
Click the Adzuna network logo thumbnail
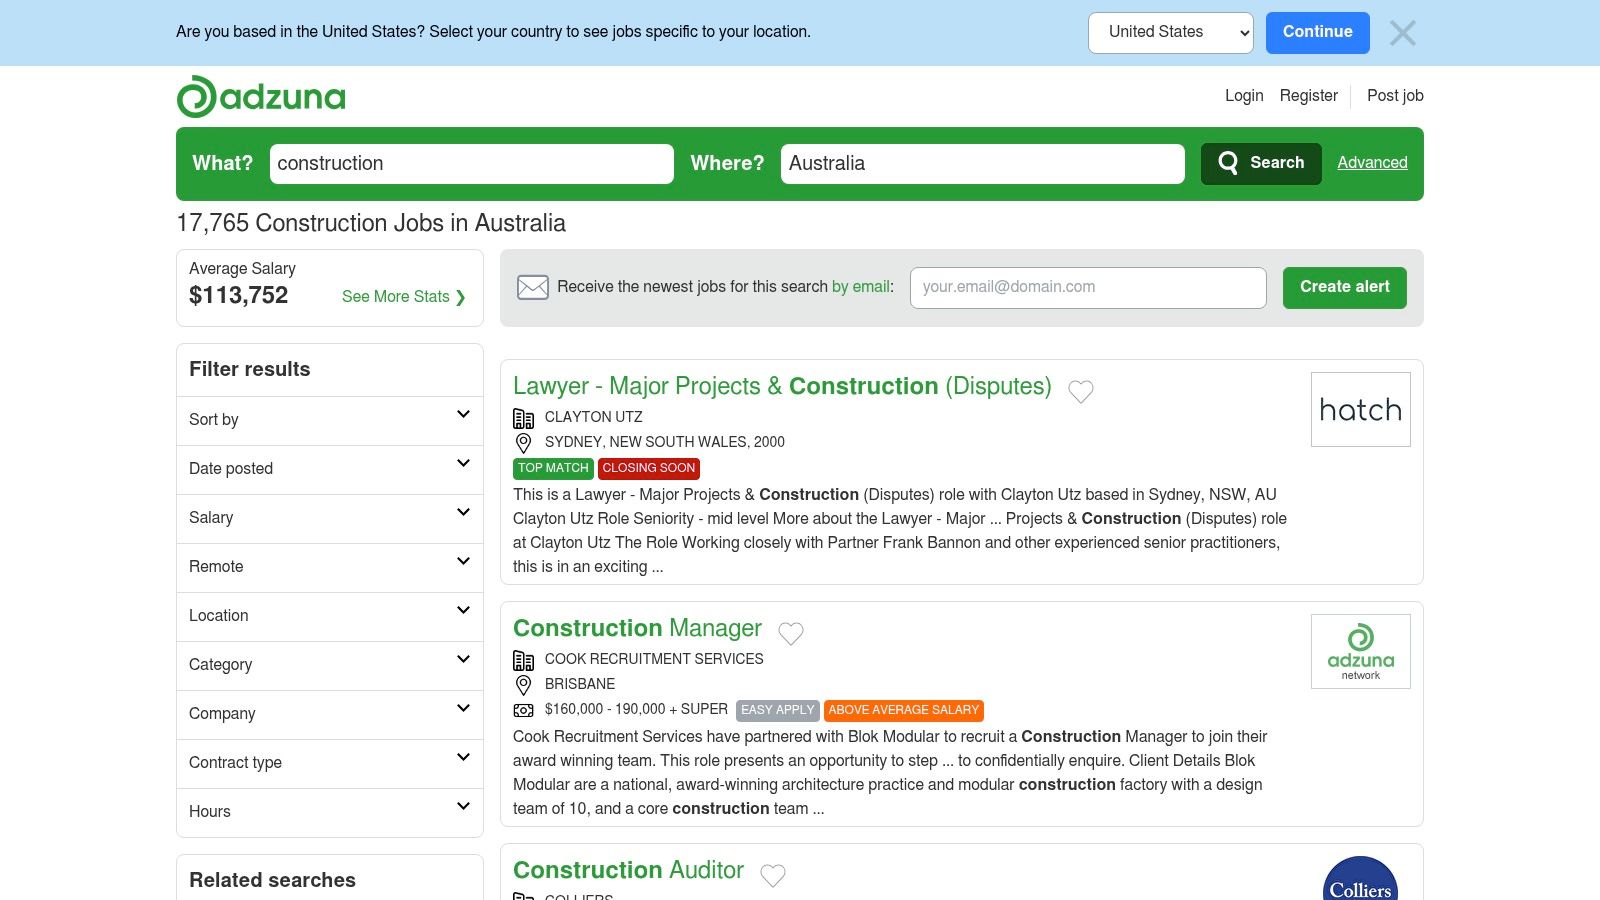click(1360, 652)
